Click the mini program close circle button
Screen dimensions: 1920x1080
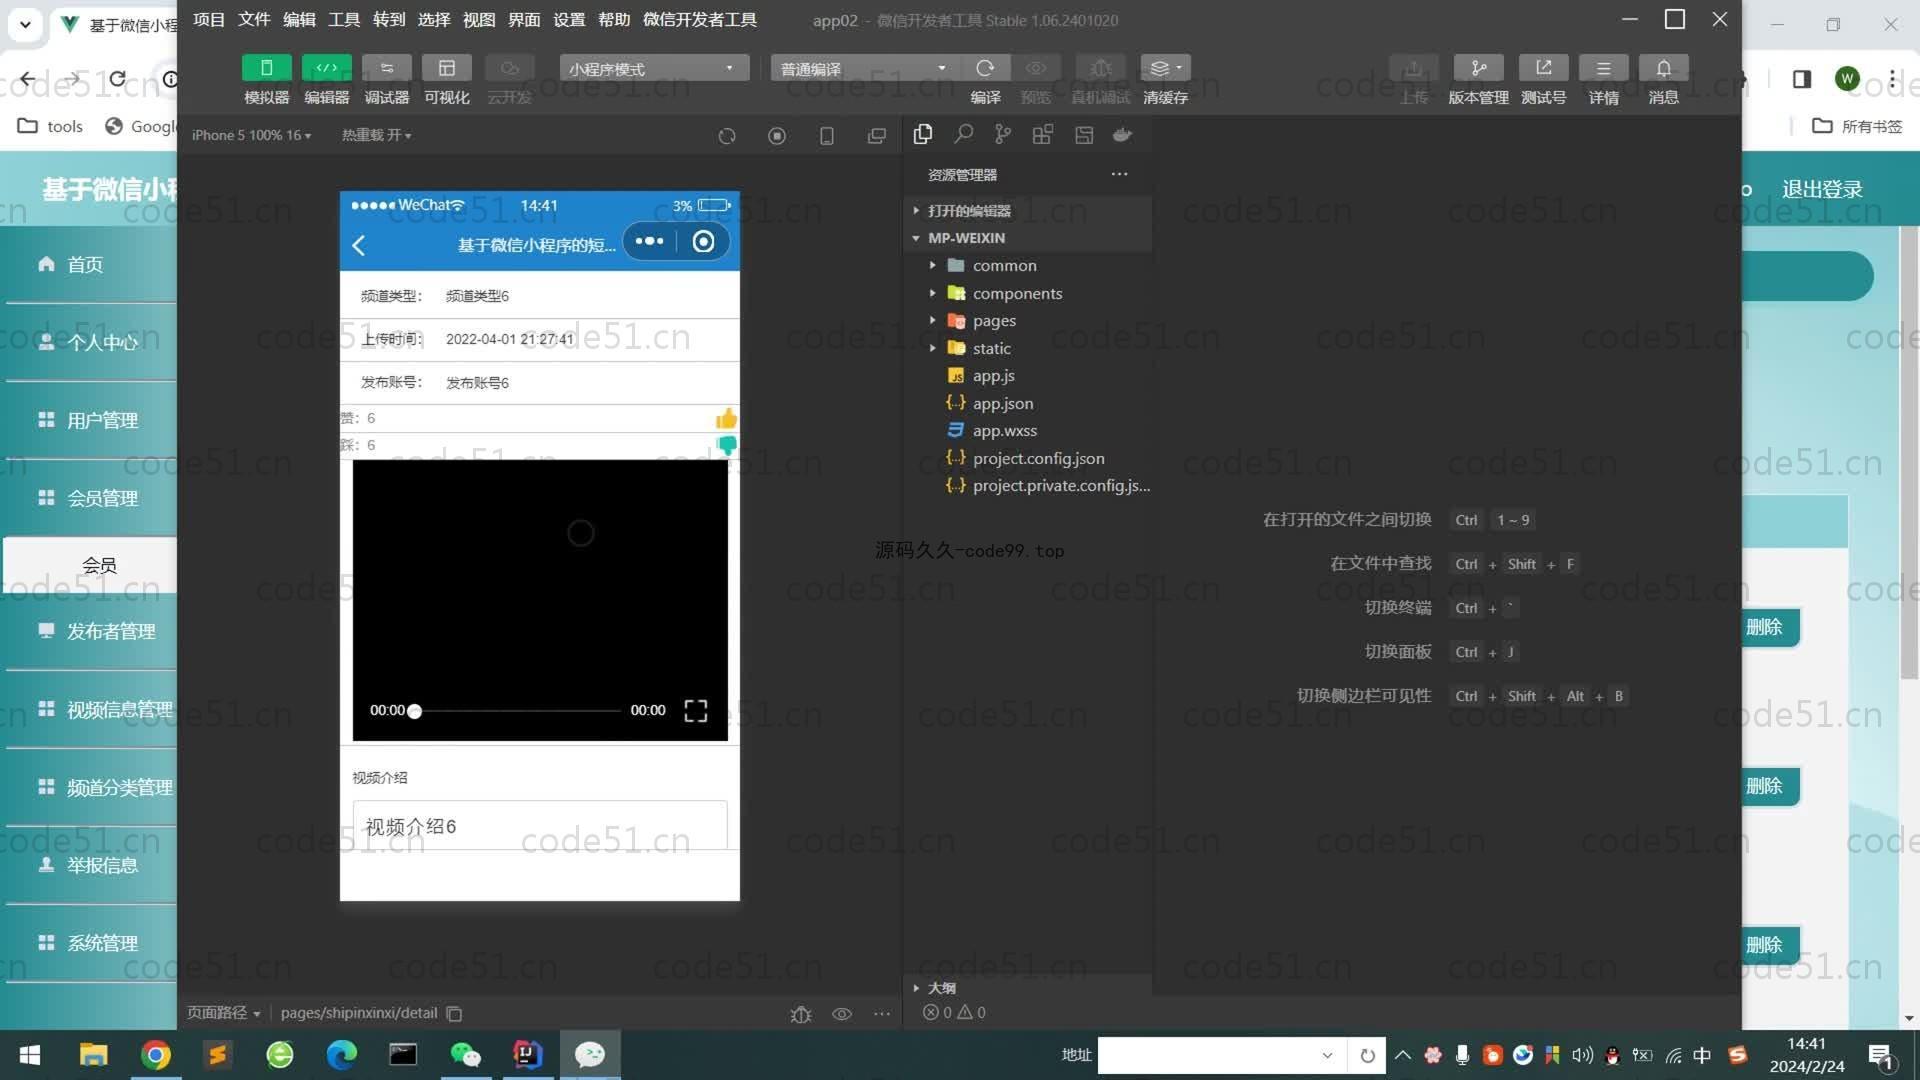pos(703,241)
